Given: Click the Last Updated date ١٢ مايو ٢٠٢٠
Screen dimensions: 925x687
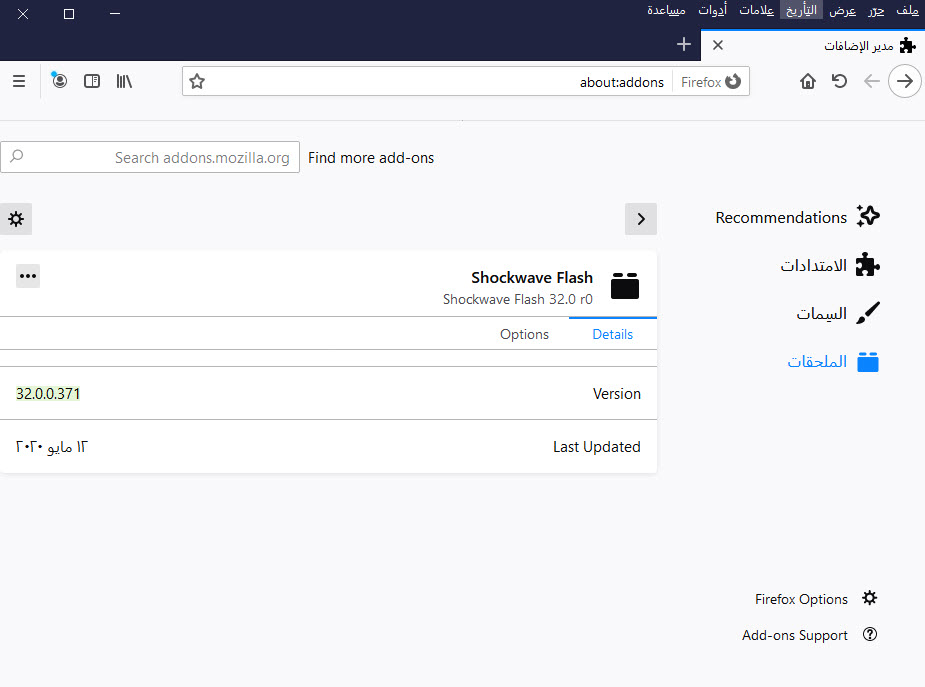Looking at the screenshot, I should click(x=51, y=447).
